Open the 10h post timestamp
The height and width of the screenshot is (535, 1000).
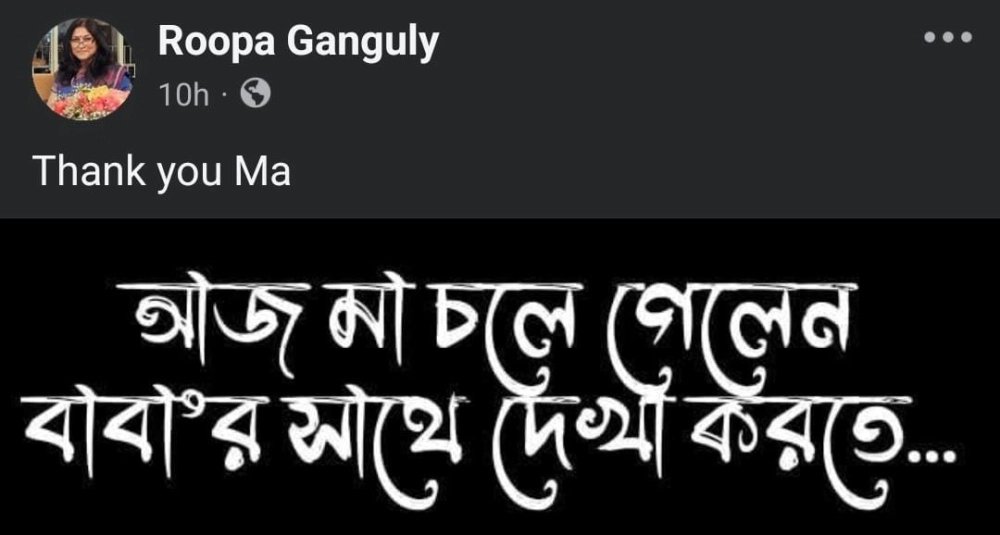(x=184, y=96)
